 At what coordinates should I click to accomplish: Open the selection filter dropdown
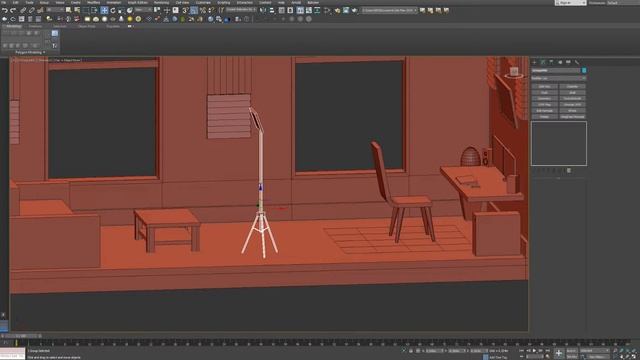55,10
